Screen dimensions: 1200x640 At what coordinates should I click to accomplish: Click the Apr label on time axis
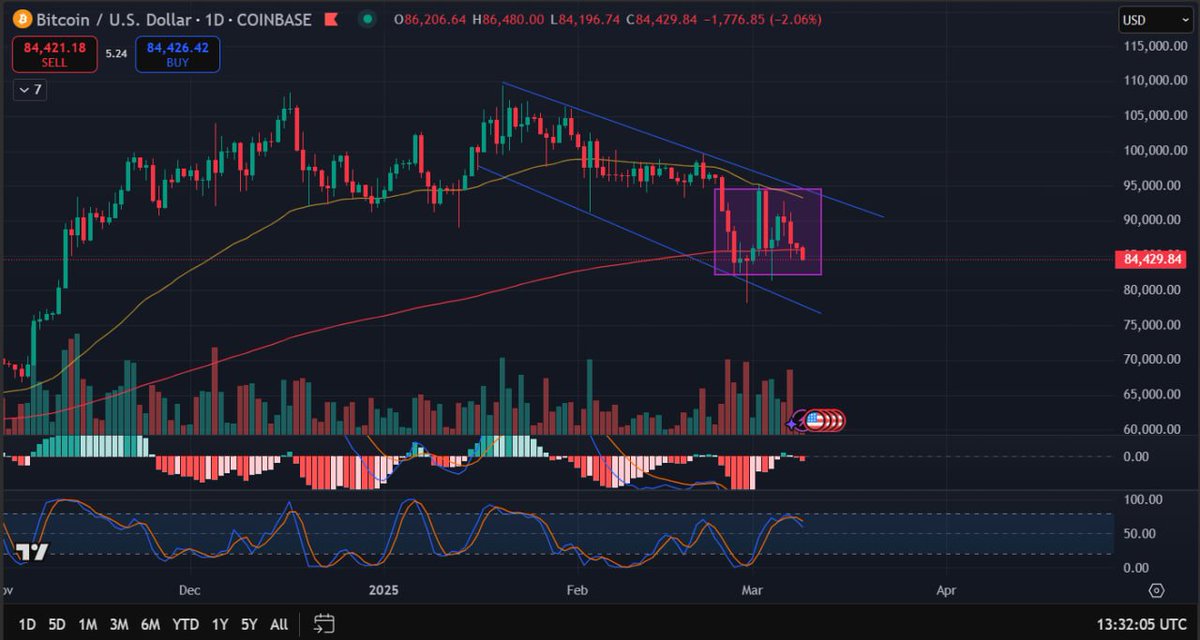[947, 591]
